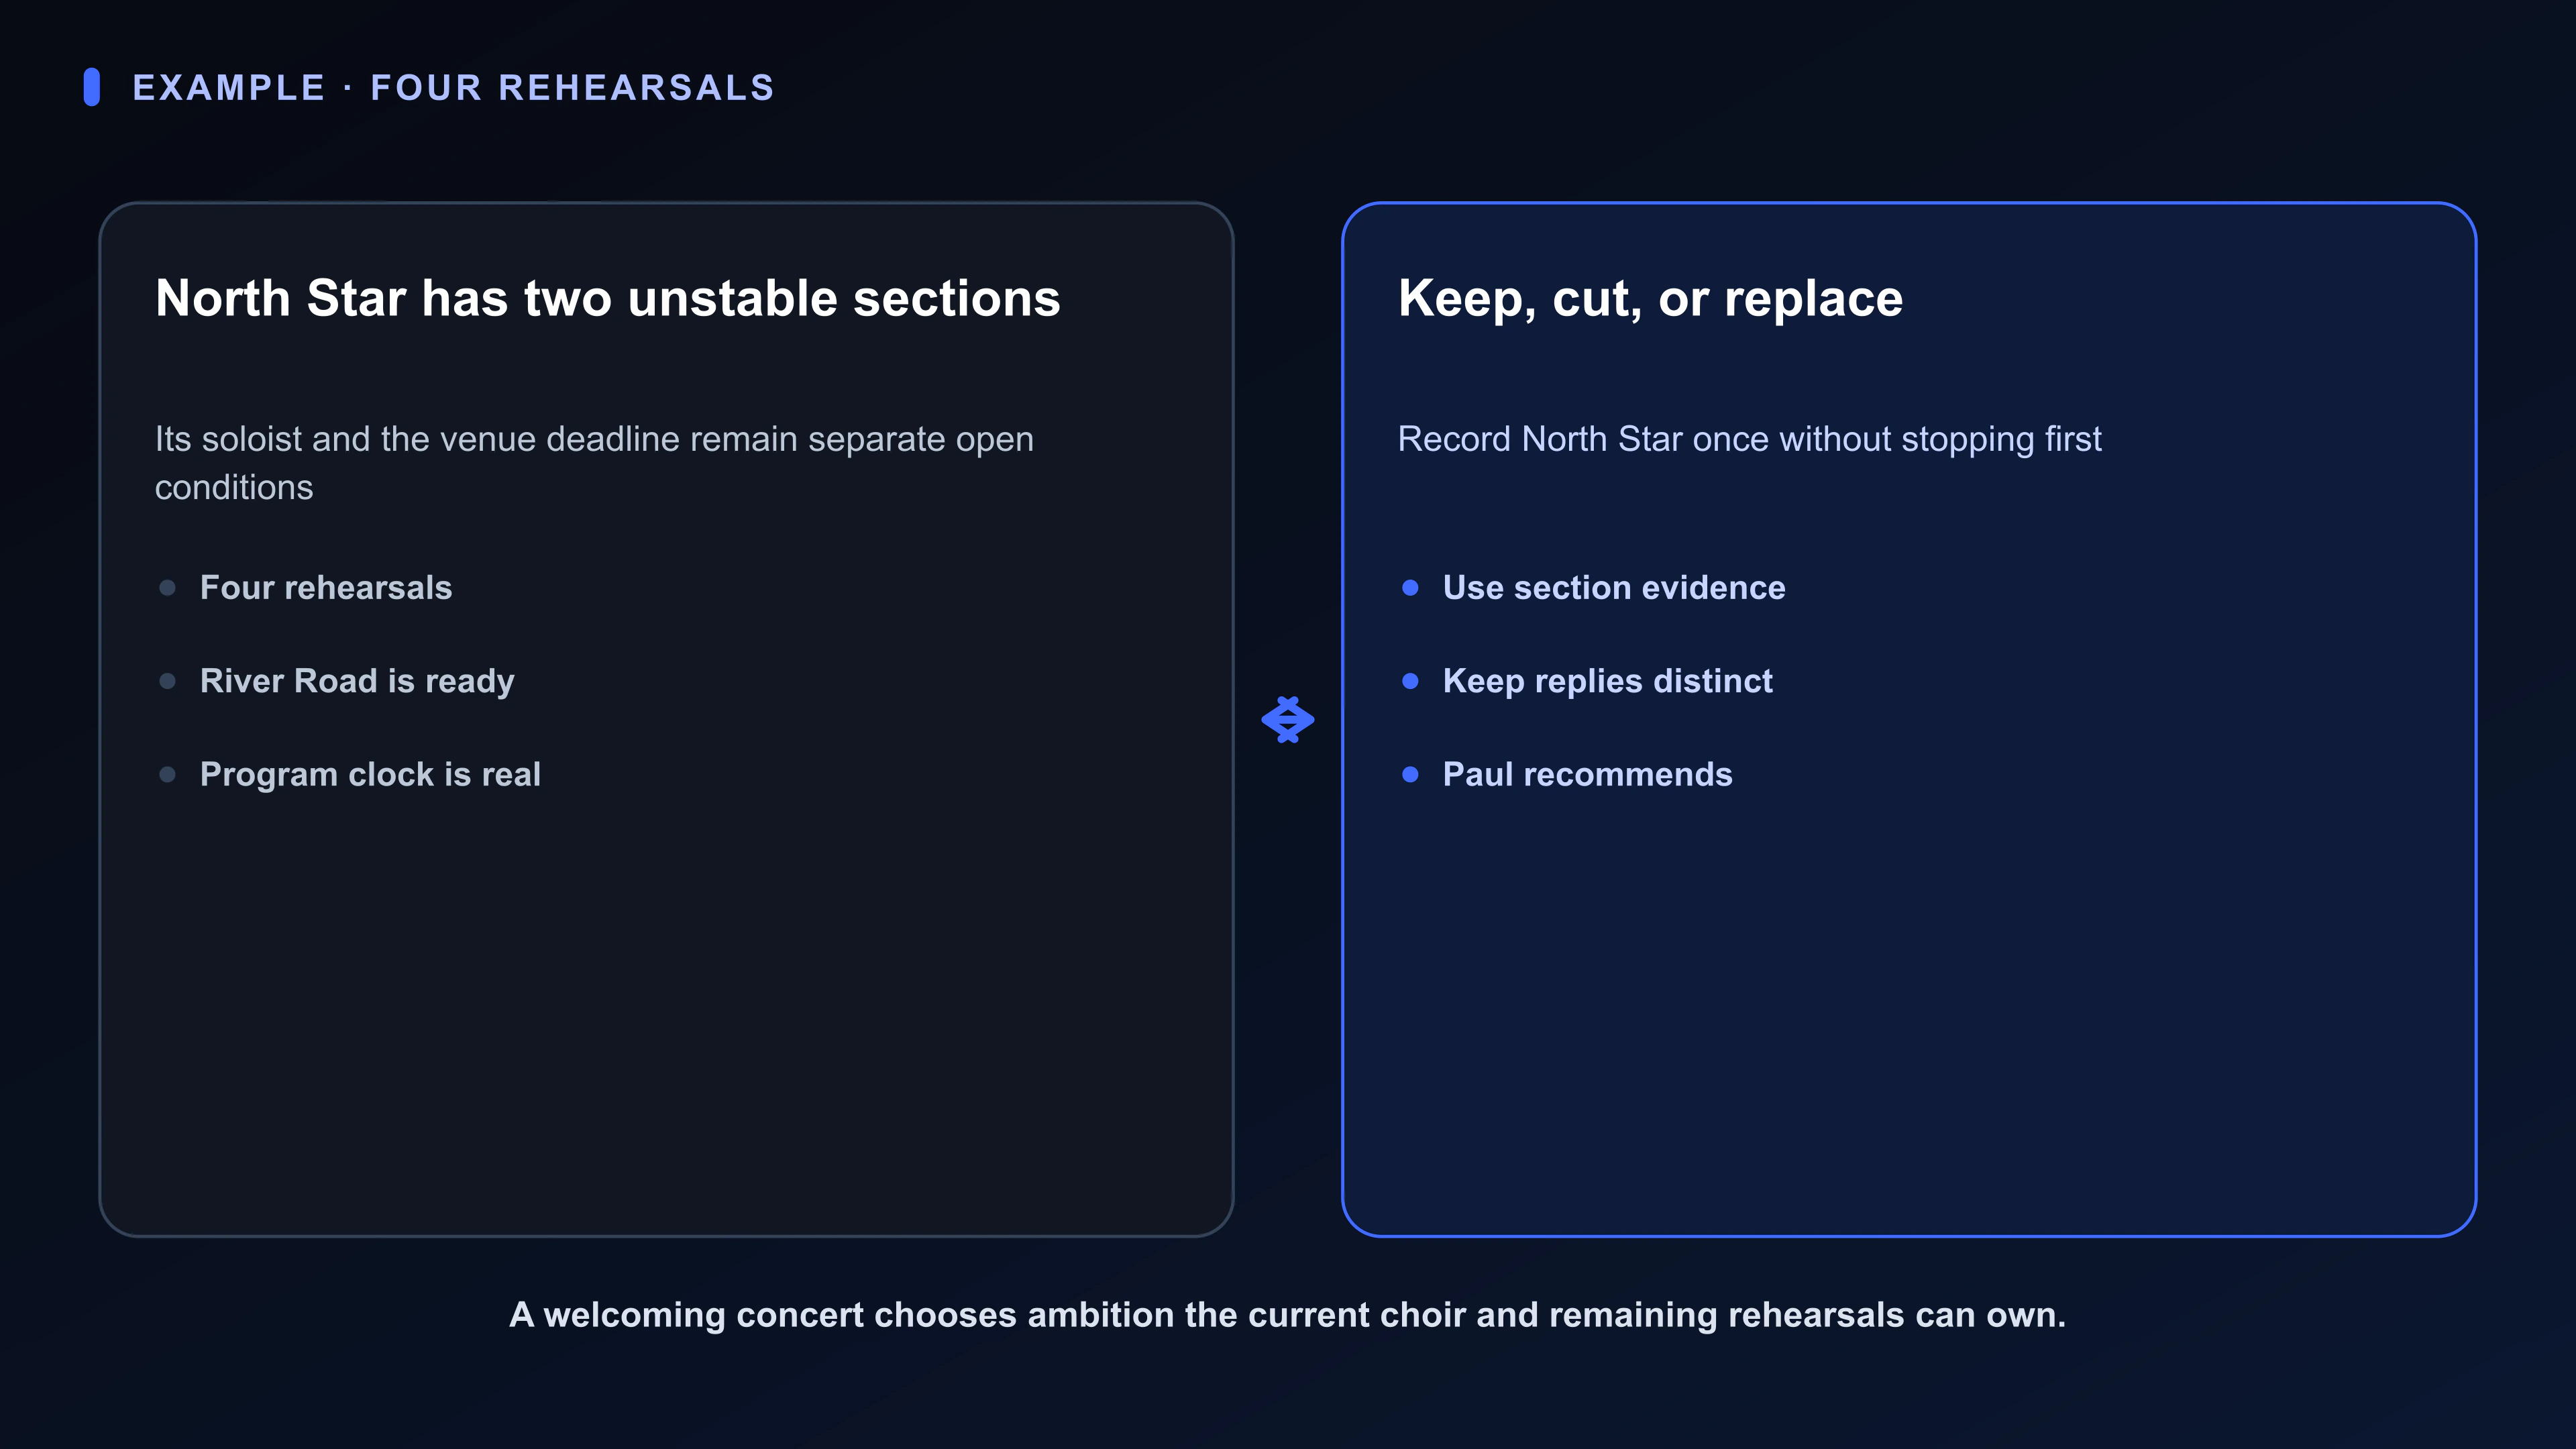Click the welcoming concert footer sentence
This screenshot has width=2576, height=1449.
click(x=1287, y=1315)
